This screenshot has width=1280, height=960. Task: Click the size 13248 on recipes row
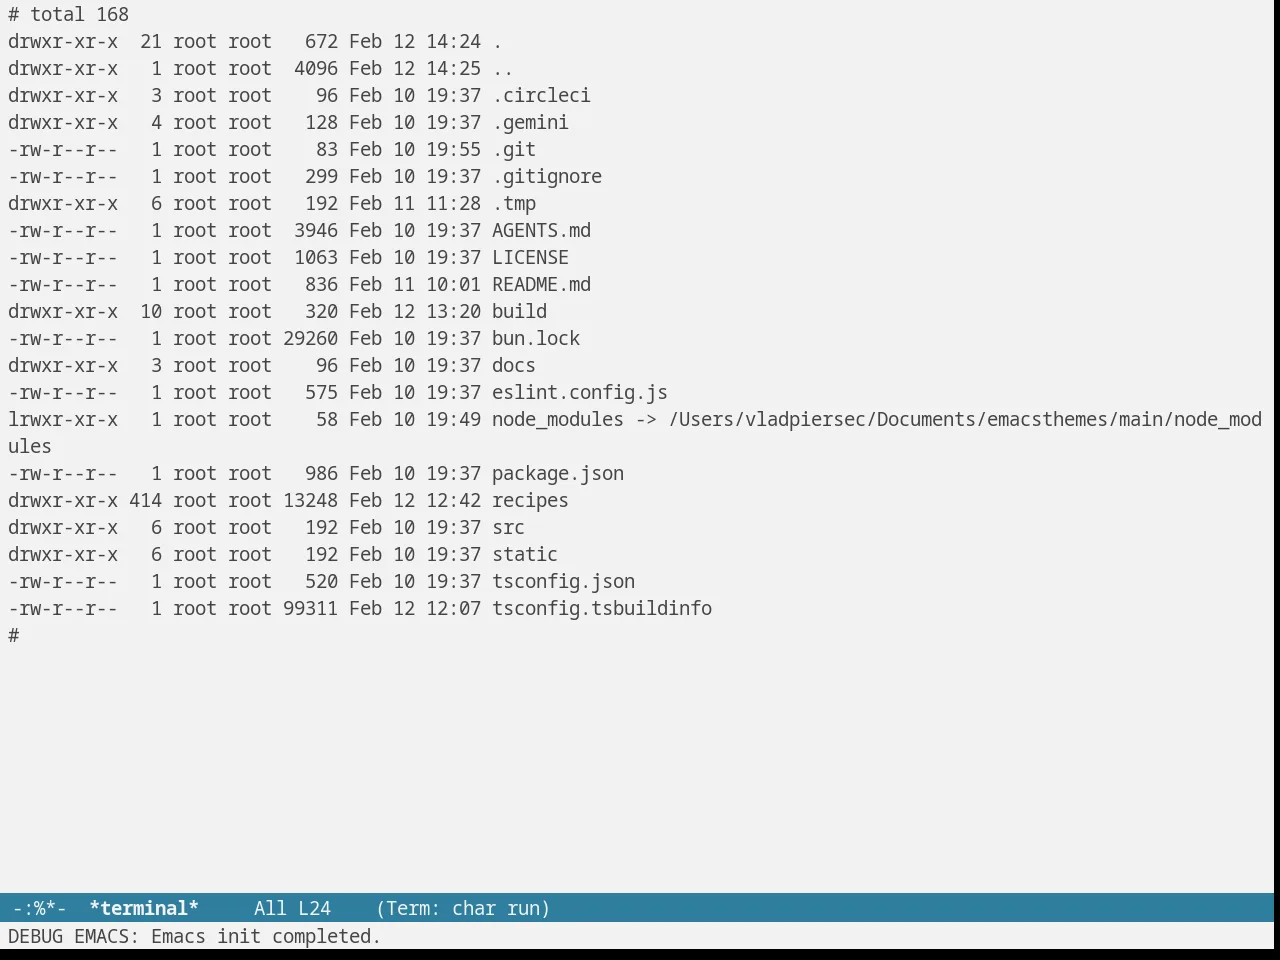[x=310, y=500]
